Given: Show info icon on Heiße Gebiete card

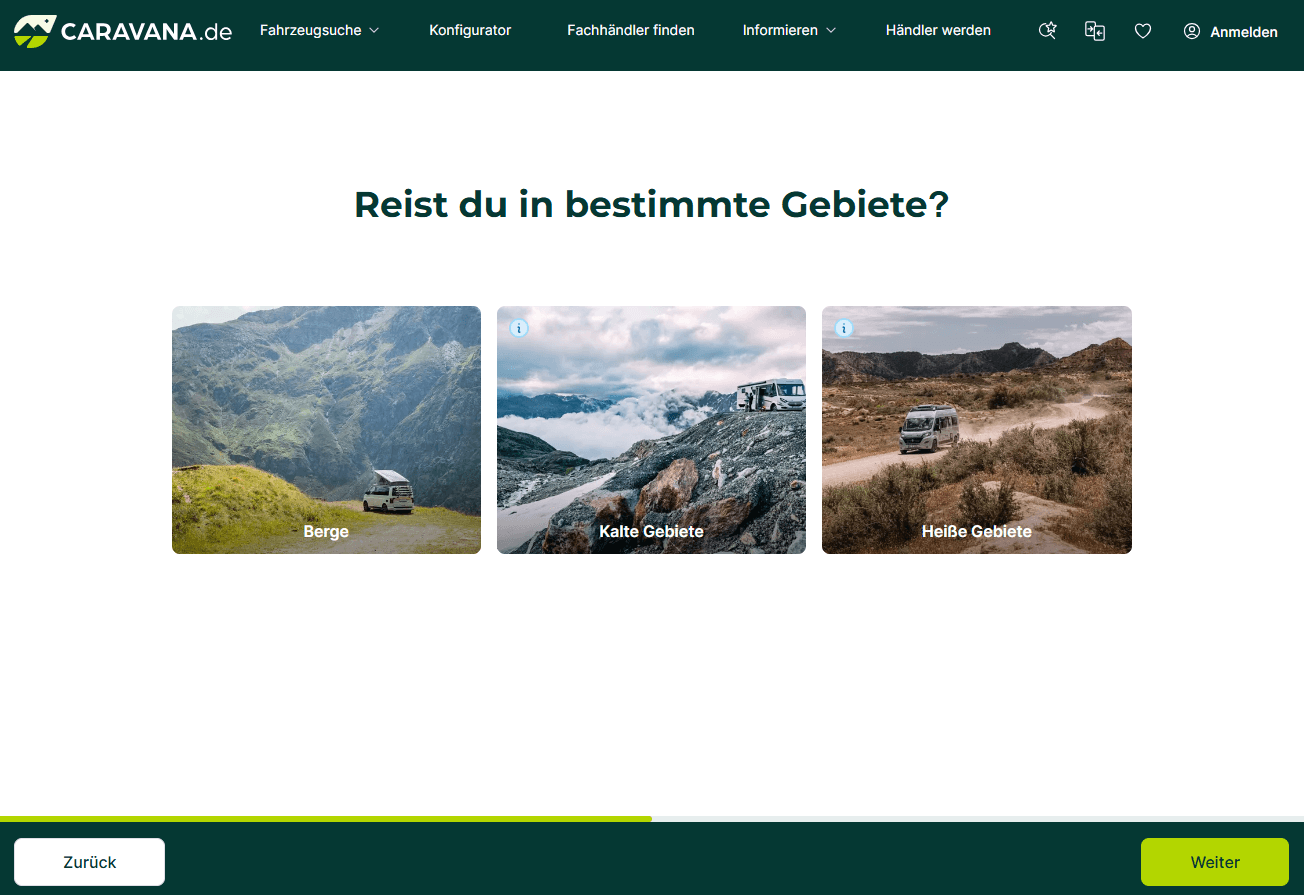Looking at the screenshot, I should [844, 328].
